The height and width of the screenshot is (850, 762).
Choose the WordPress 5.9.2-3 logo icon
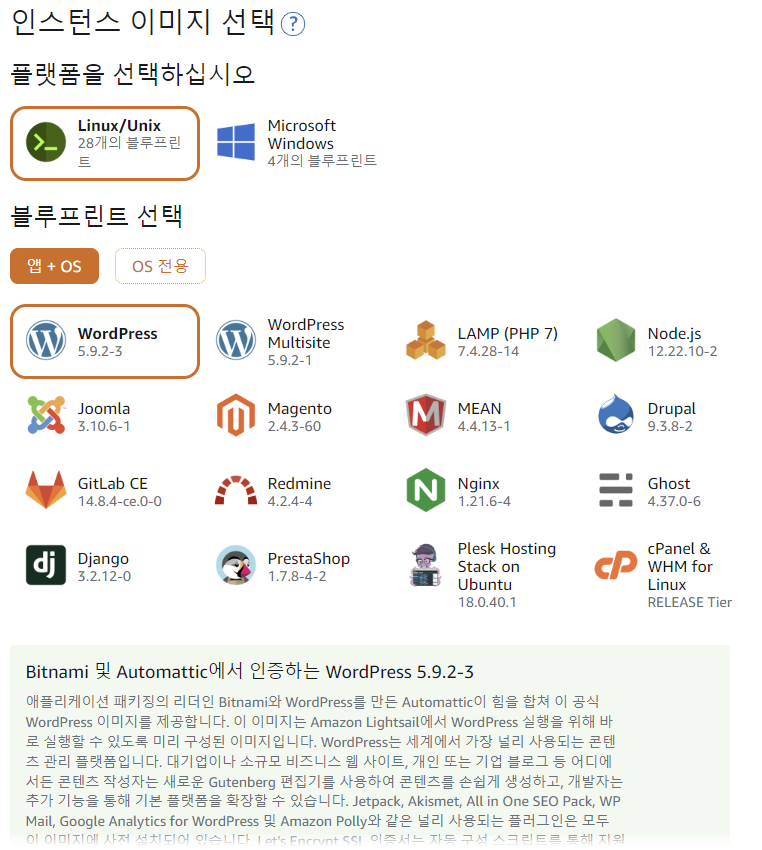tap(46, 340)
